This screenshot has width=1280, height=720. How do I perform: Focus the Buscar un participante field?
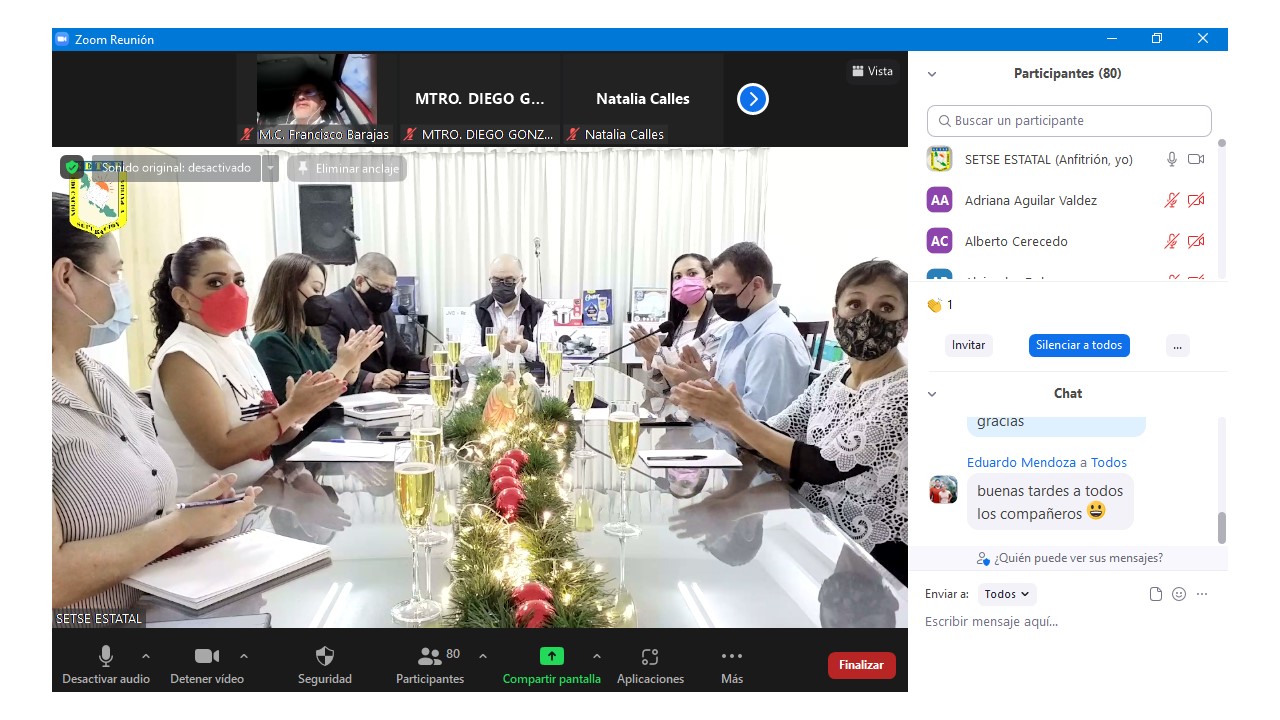(1069, 120)
